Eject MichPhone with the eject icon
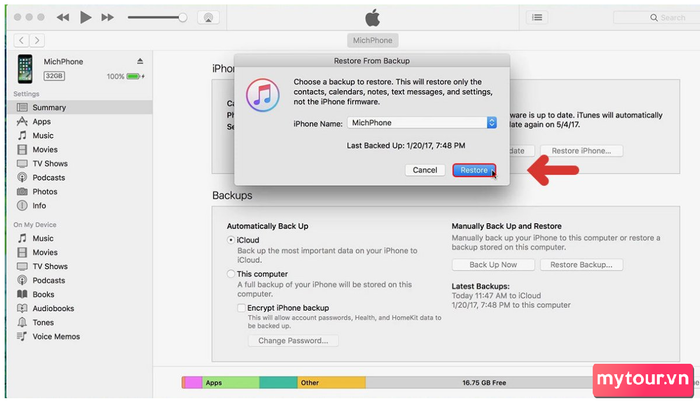700x405 pixels. pos(140,61)
